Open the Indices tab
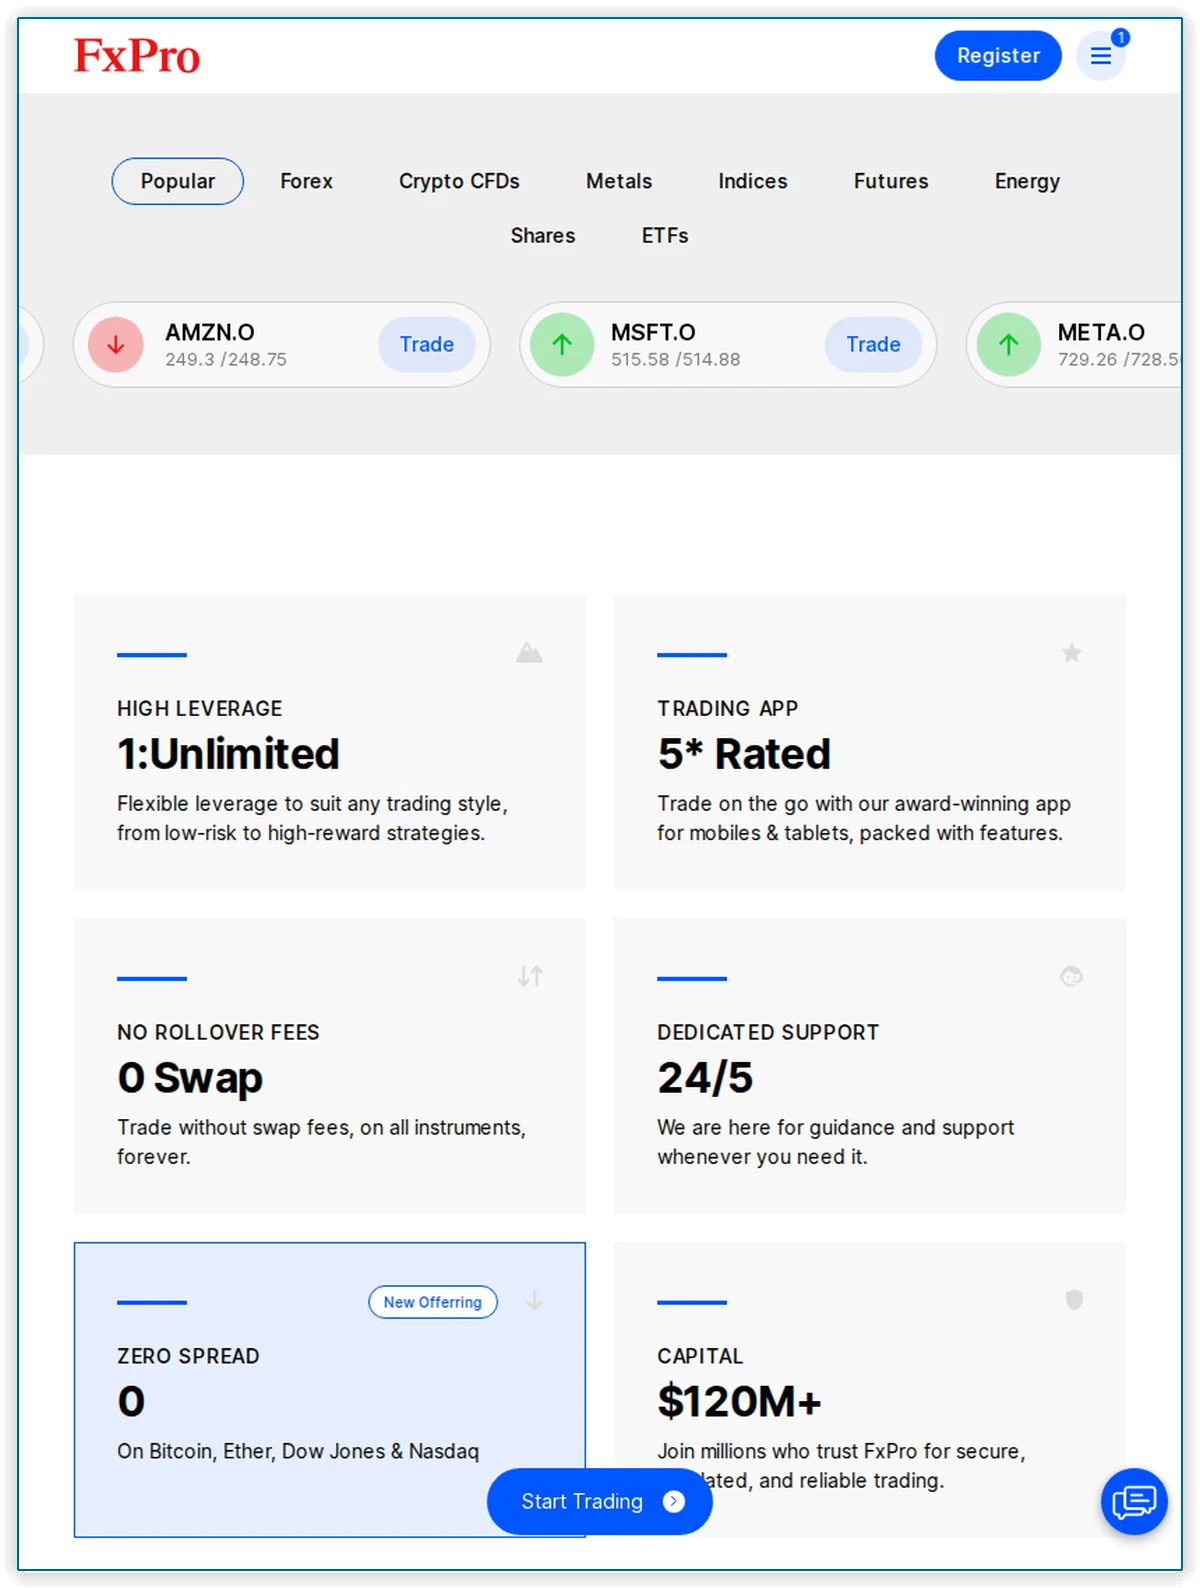 tap(753, 181)
